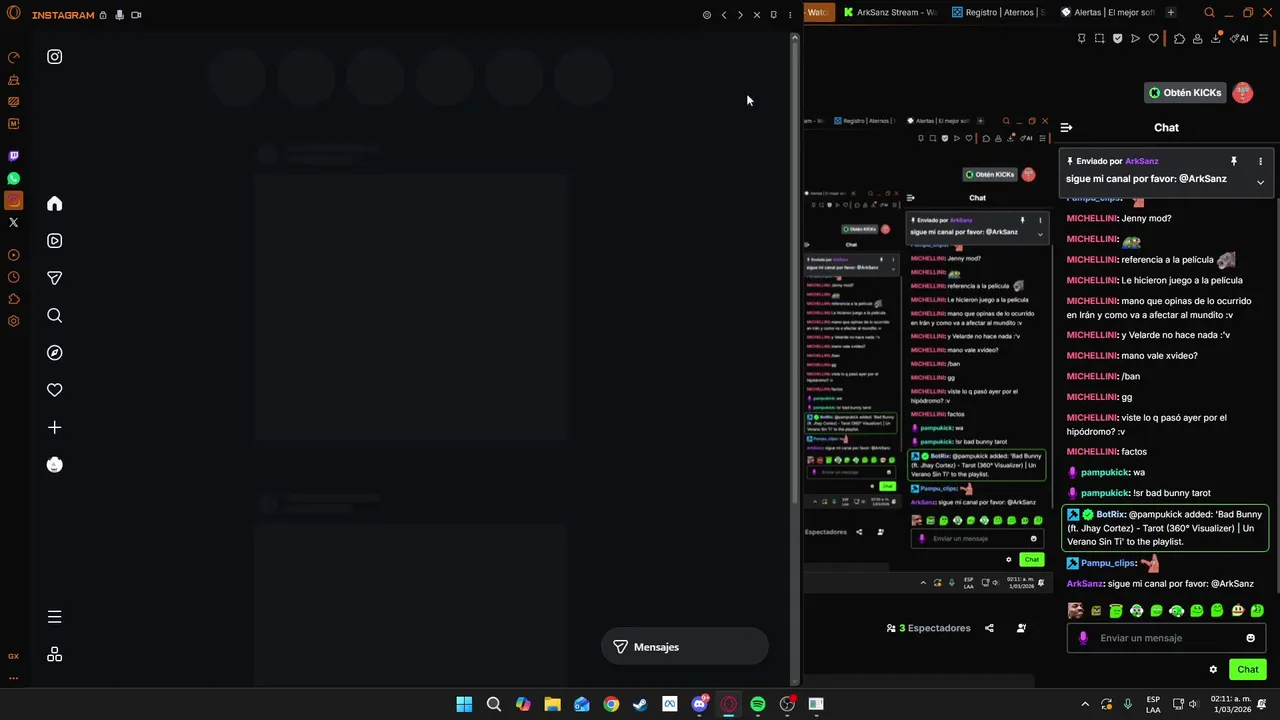Open the volume control in system tray
Viewport: 1280px width, 720px height.
pyautogui.click(x=1195, y=704)
